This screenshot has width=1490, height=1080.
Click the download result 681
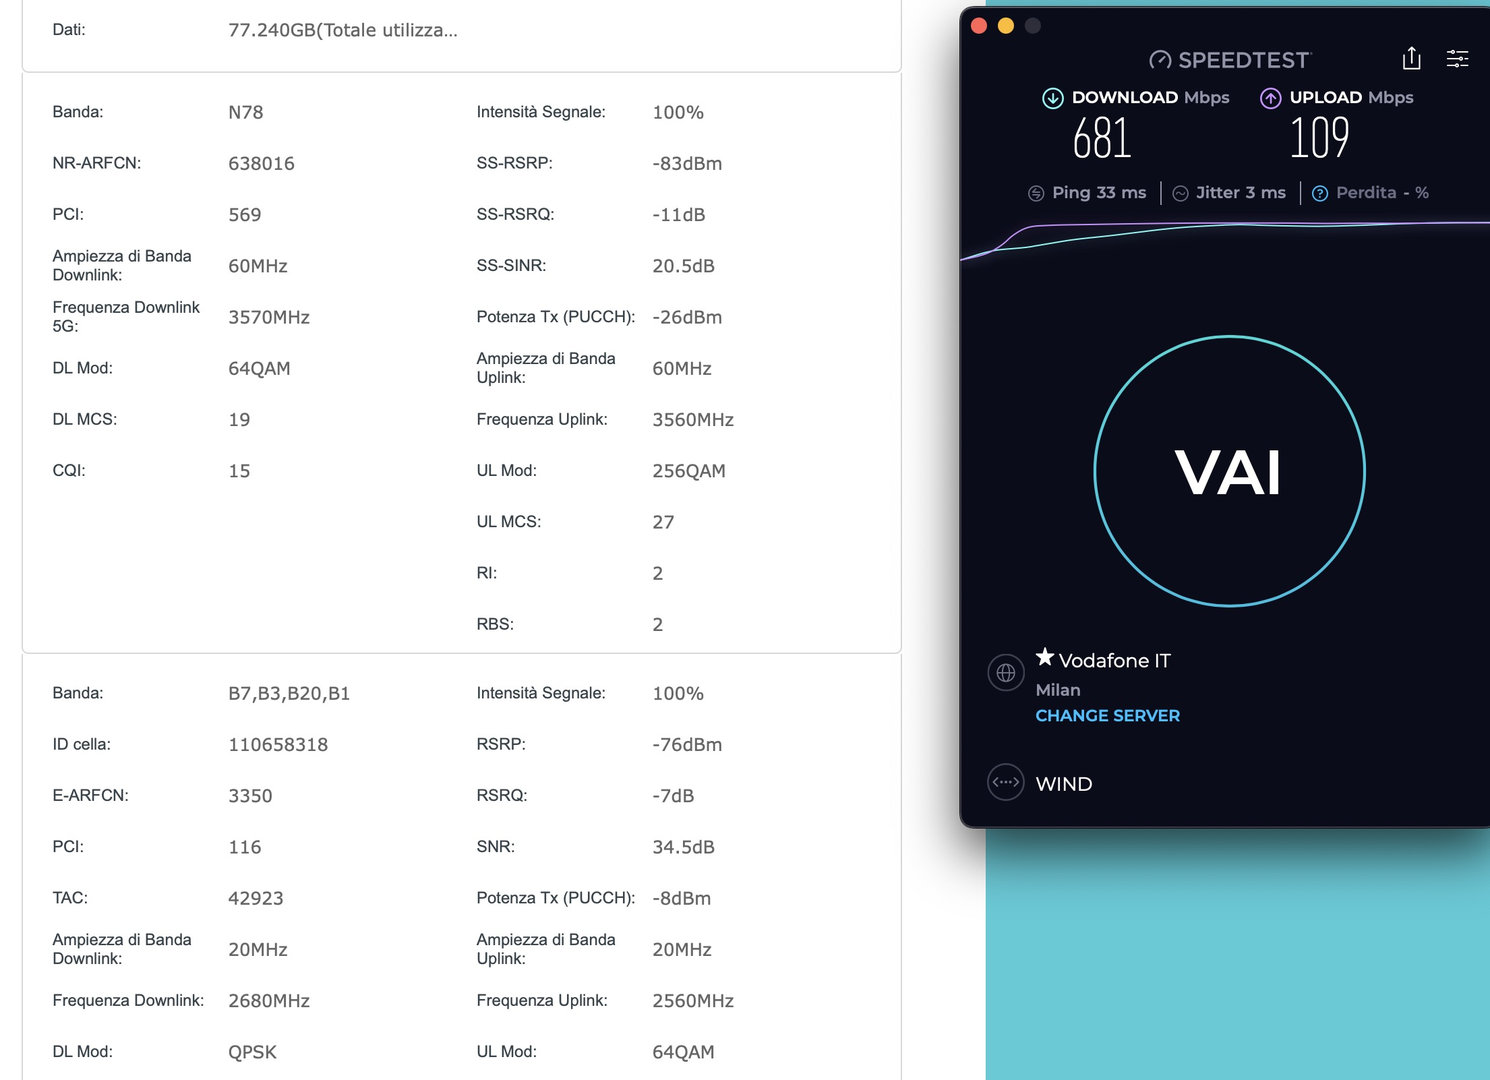point(1102,138)
